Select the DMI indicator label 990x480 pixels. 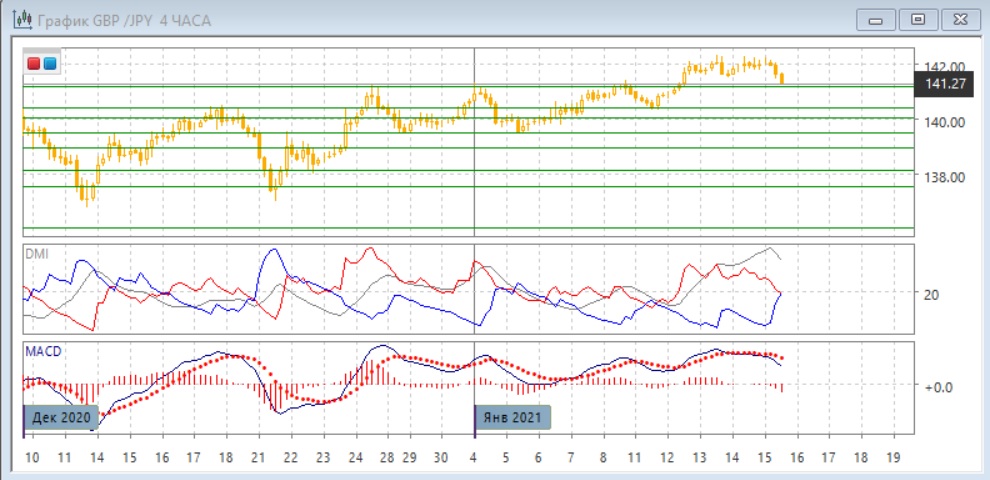click(37, 254)
